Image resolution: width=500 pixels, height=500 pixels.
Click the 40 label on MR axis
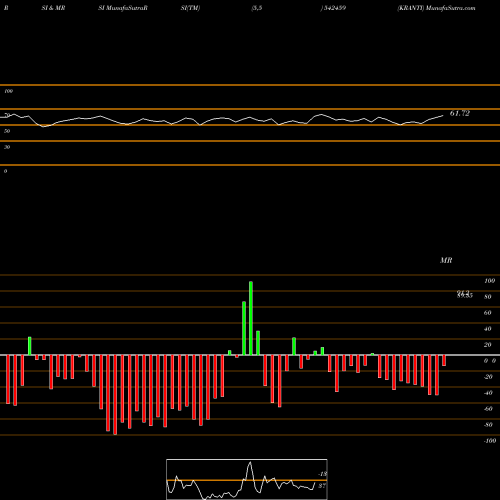(x=488, y=329)
